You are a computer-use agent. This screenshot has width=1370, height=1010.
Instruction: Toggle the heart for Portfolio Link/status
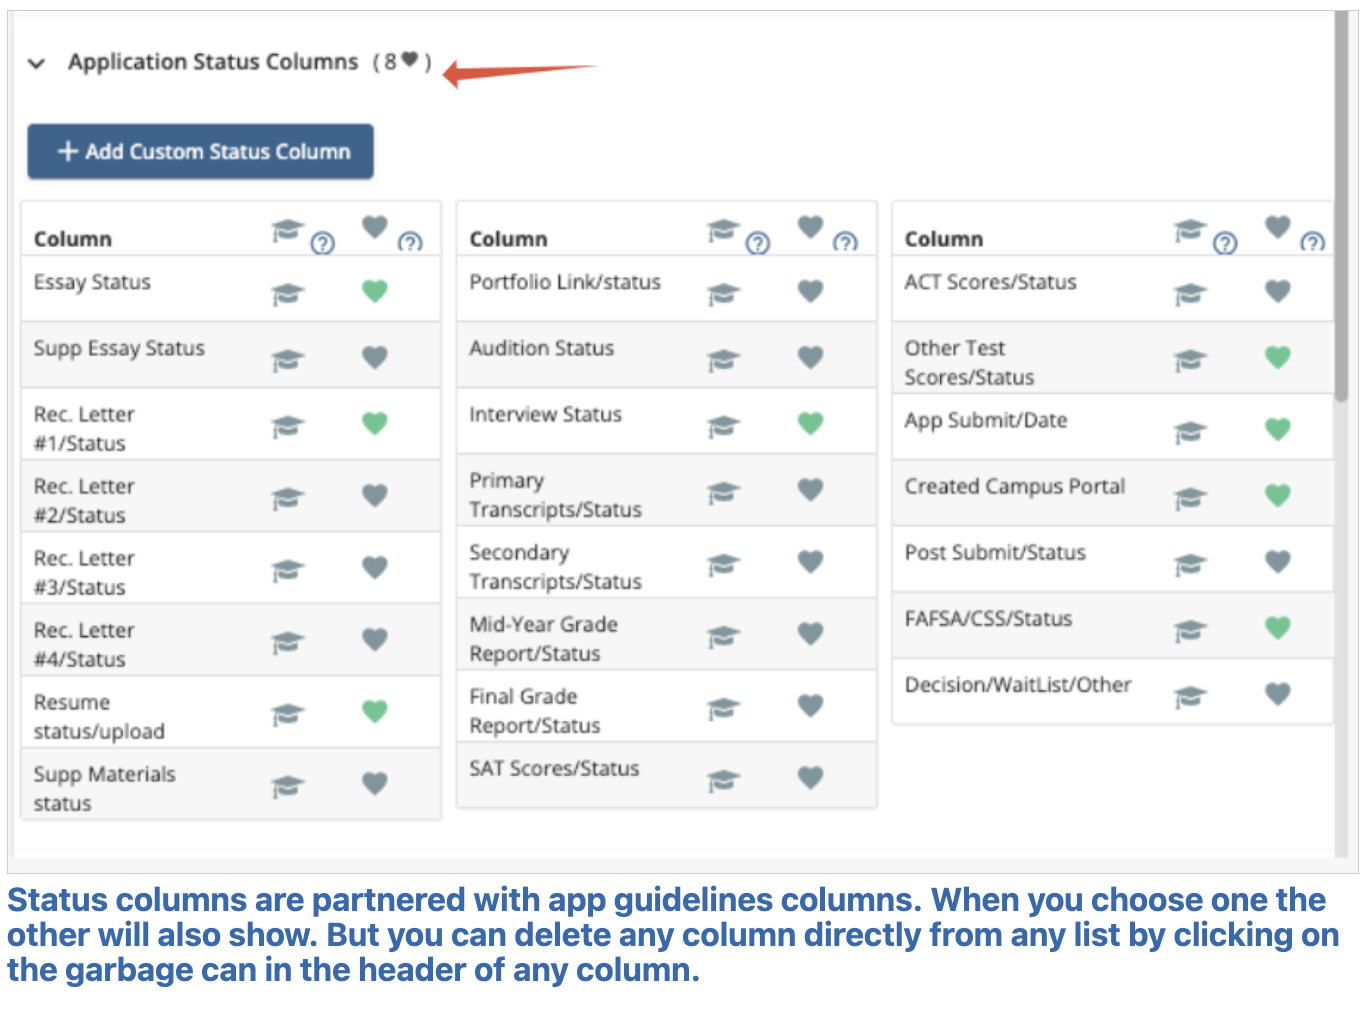[x=810, y=290]
